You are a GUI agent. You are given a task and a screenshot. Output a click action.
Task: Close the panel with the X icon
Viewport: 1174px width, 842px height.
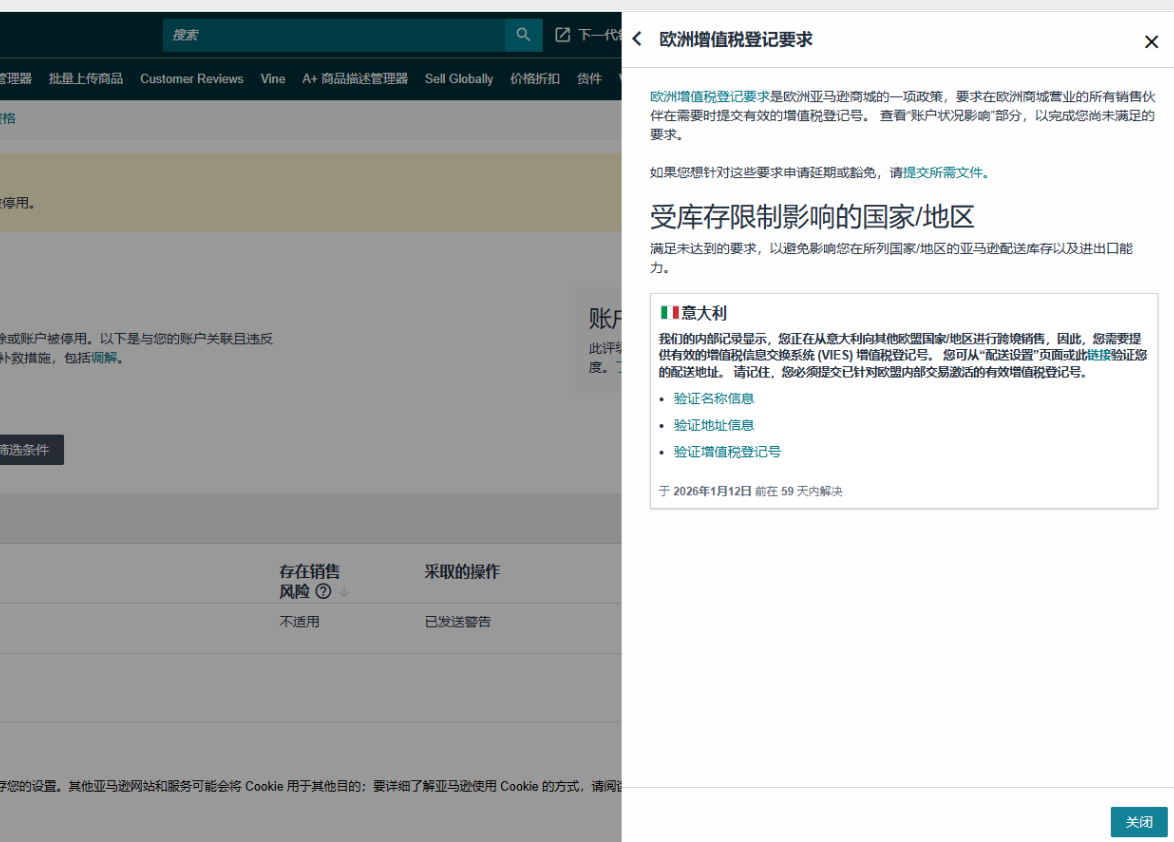pos(1151,42)
